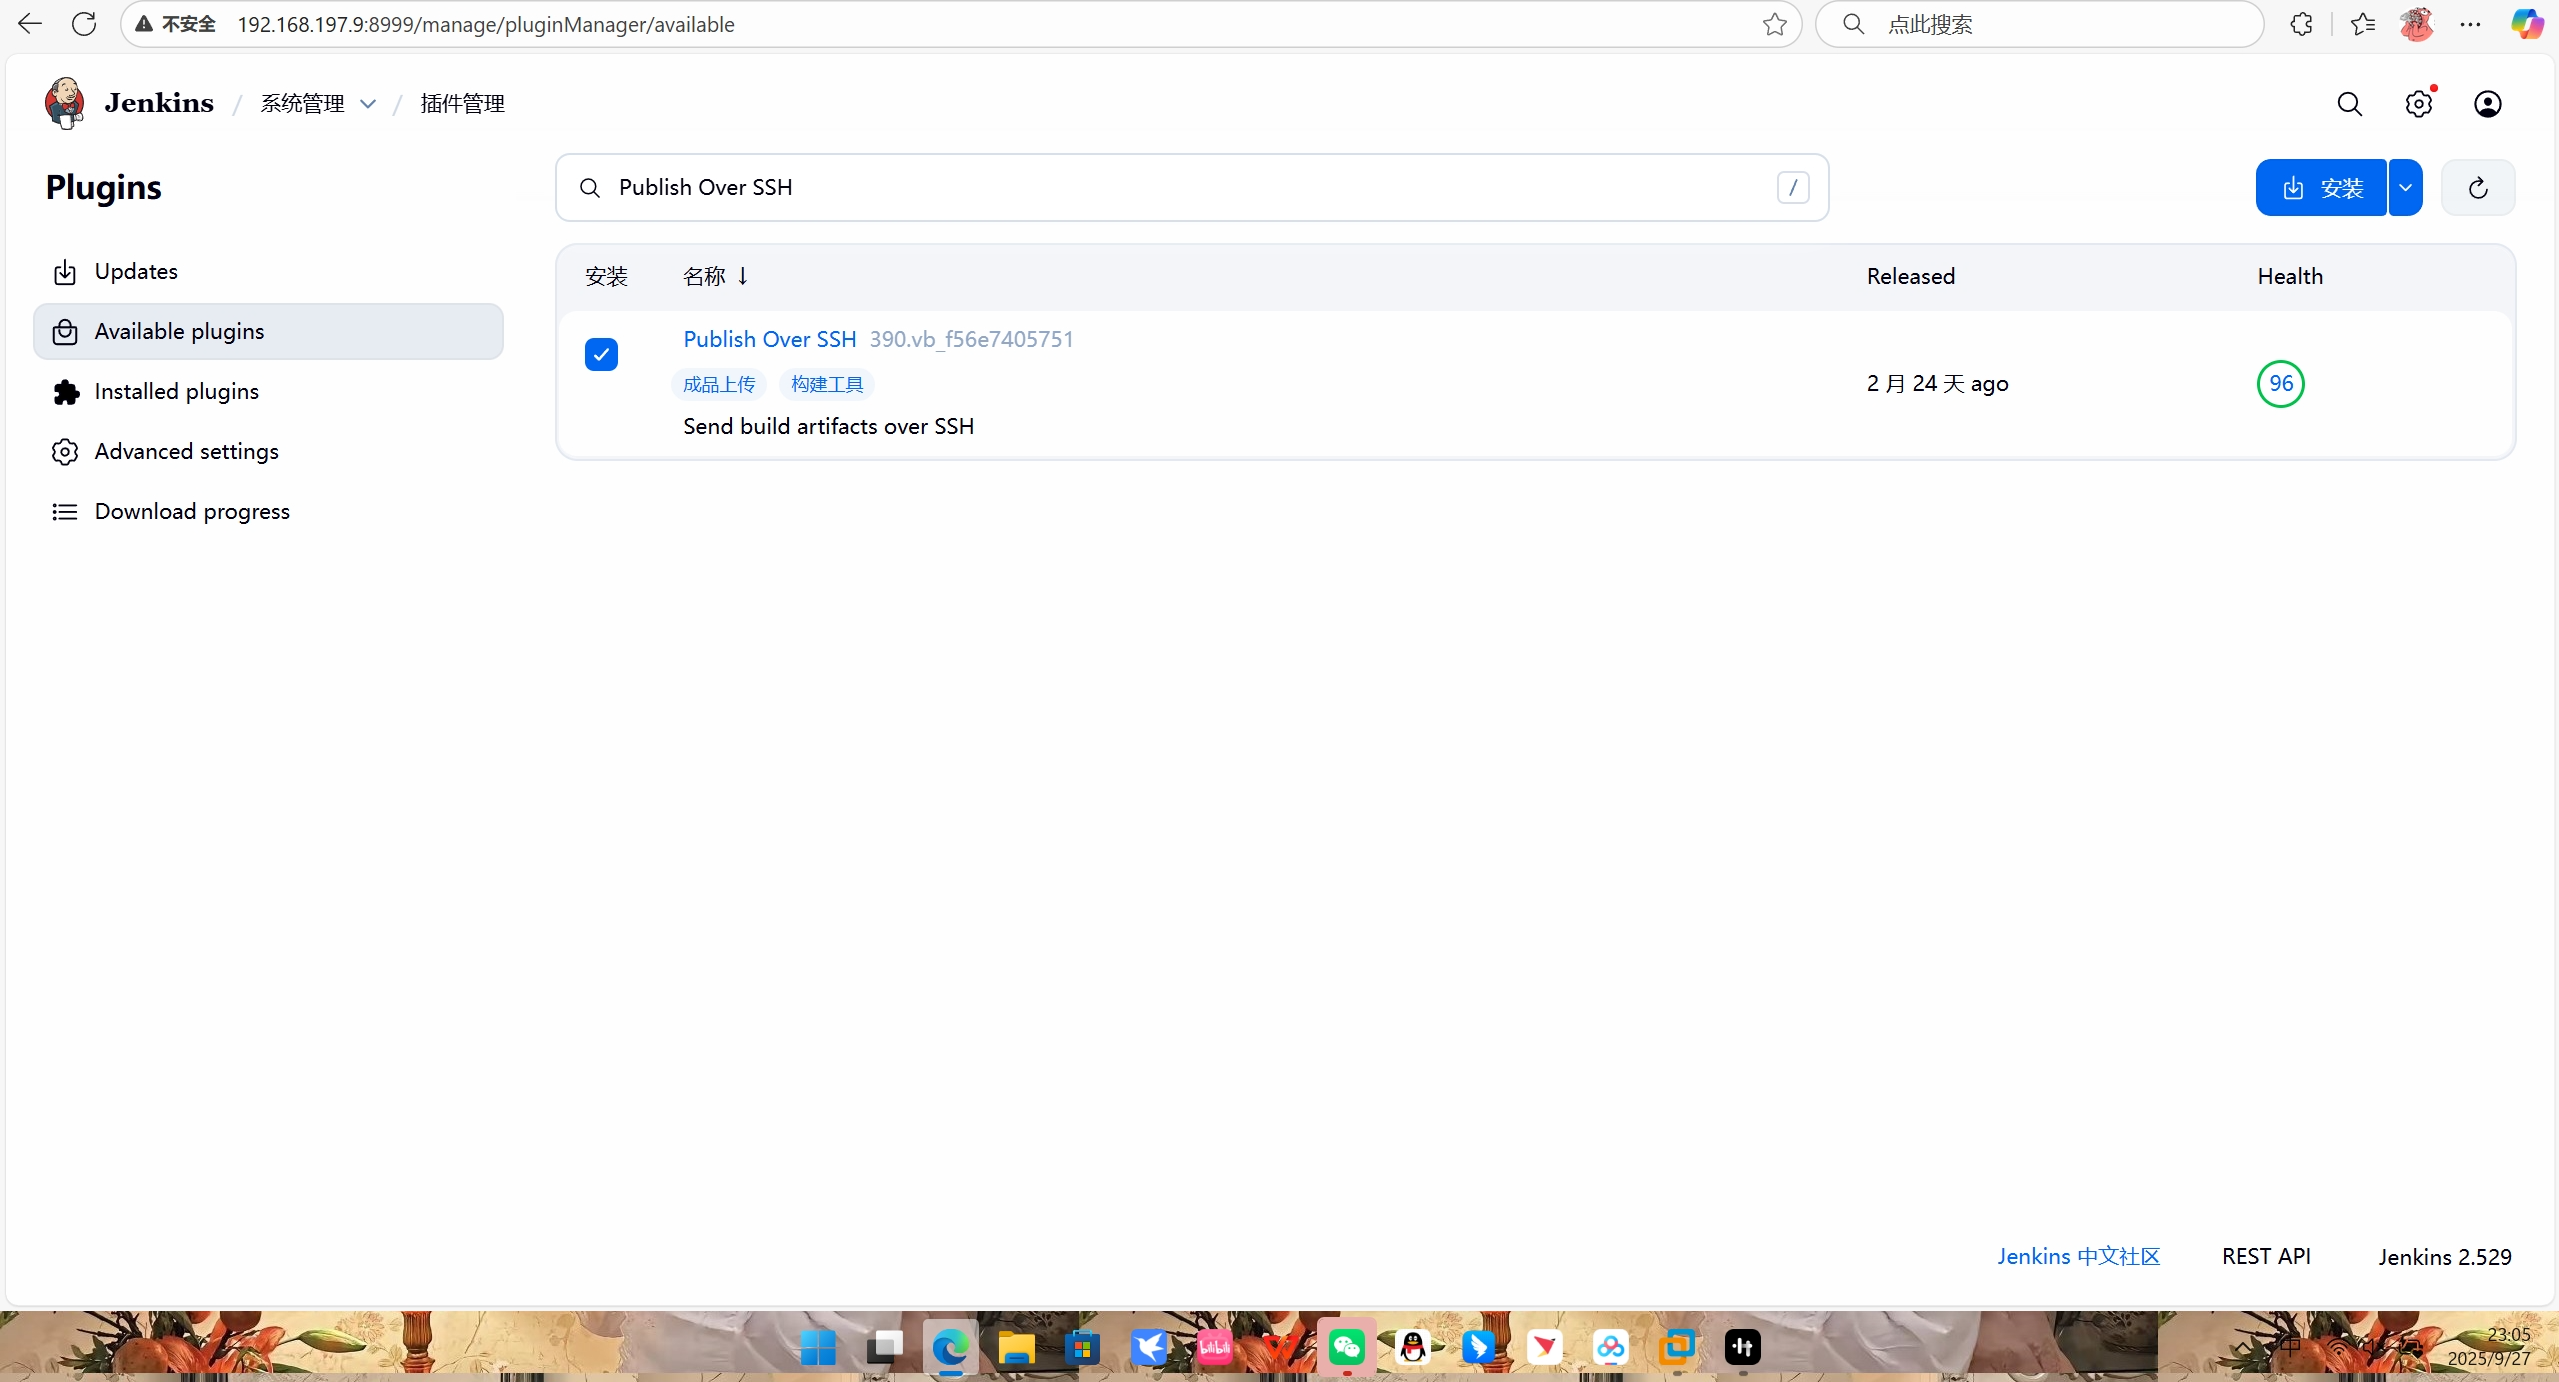Click the Updates sidebar icon
The height and width of the screenshot is (1382, 2559).
tap(65, 272)
